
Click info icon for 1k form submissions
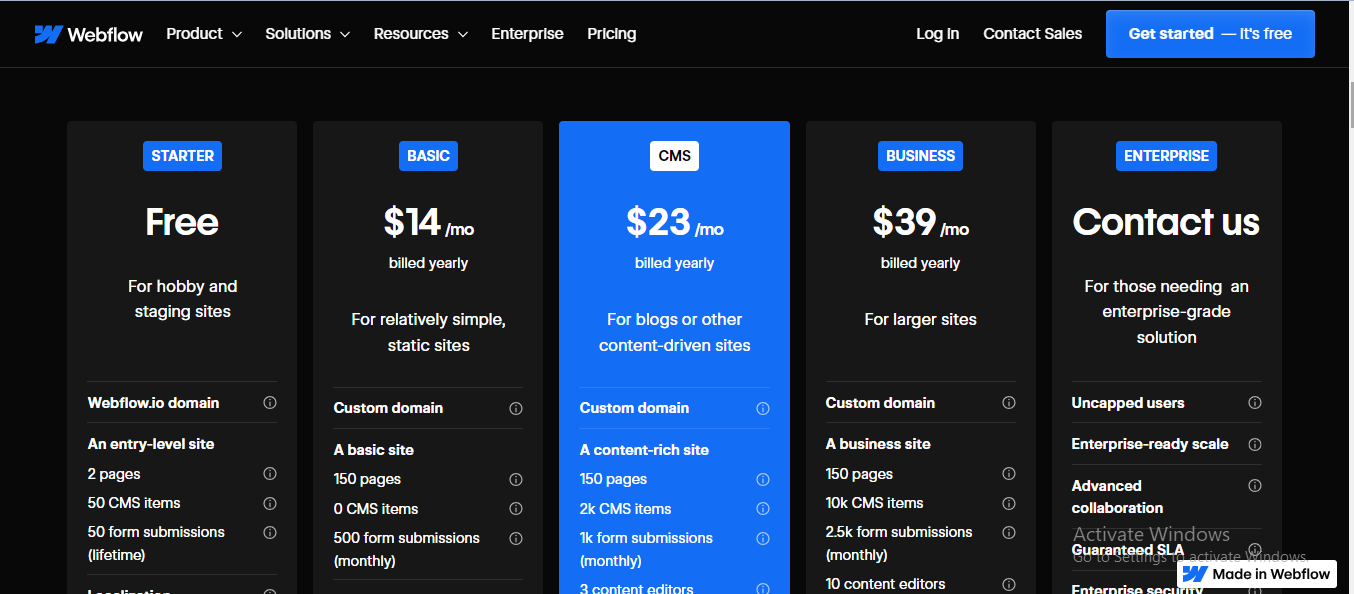coord(762,538)
